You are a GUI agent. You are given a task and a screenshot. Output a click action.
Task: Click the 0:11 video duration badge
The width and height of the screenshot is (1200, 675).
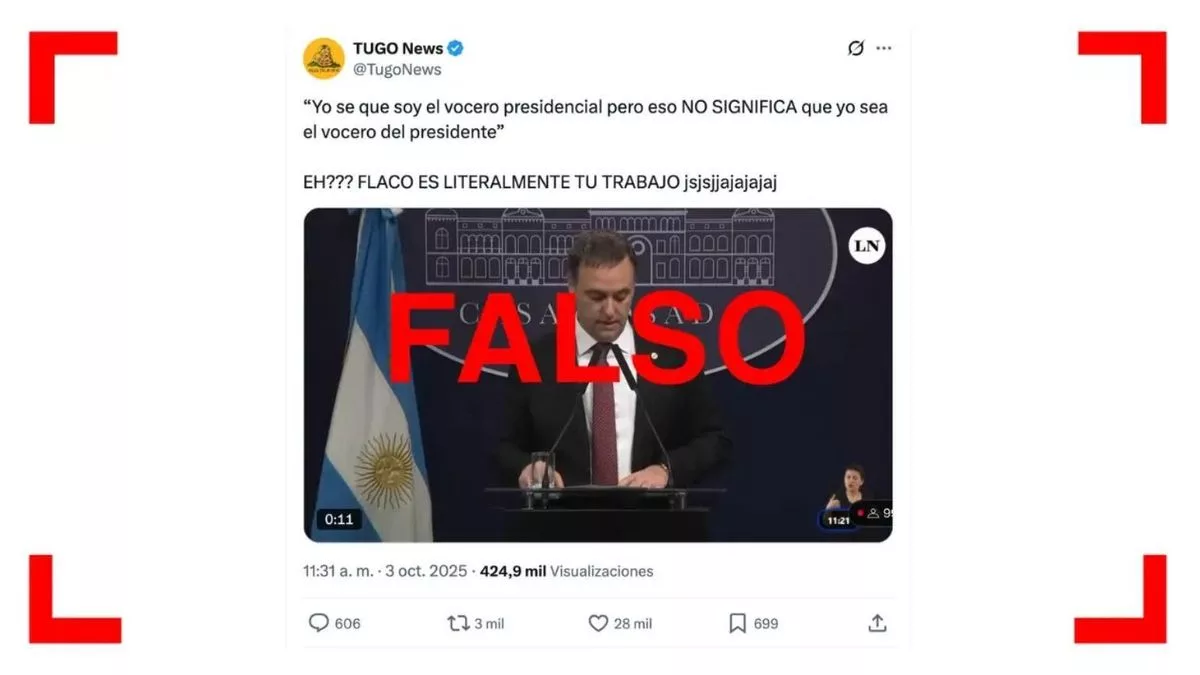(339, 519)
